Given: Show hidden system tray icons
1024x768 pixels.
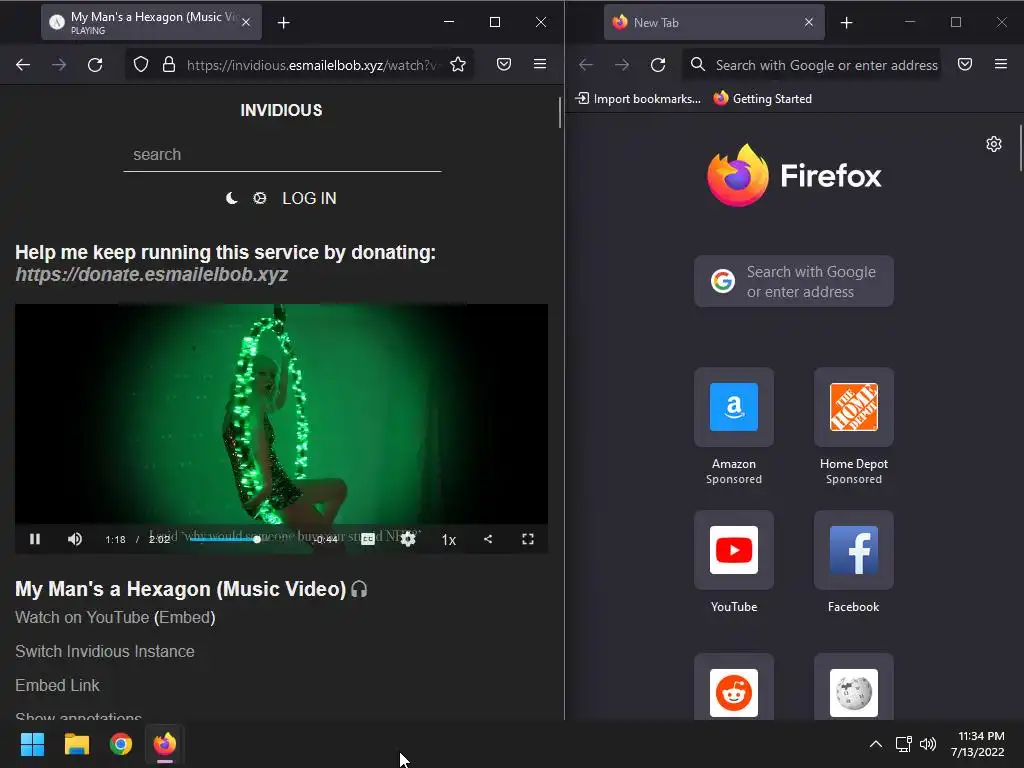Looking at the screenshot, I should click(x=876, y=744).
